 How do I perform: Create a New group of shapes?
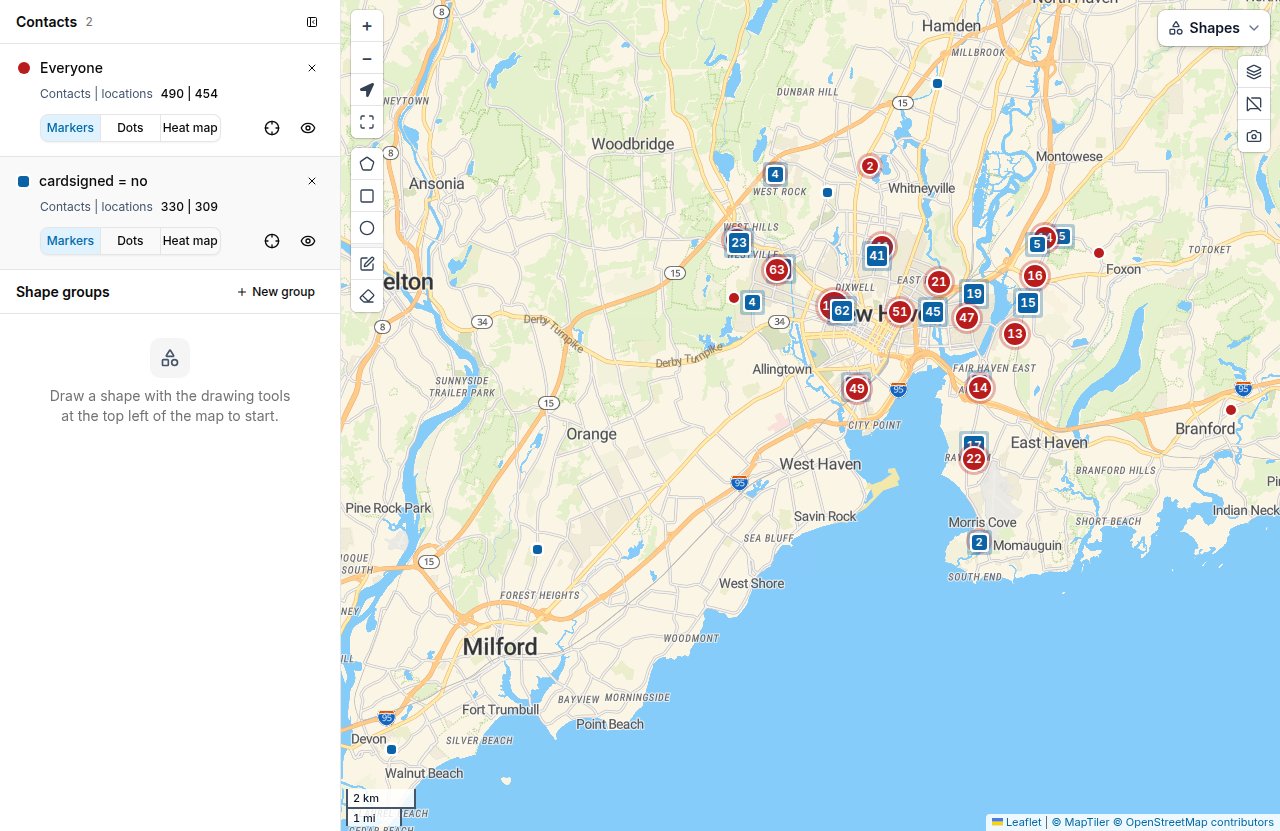point(275,292)
